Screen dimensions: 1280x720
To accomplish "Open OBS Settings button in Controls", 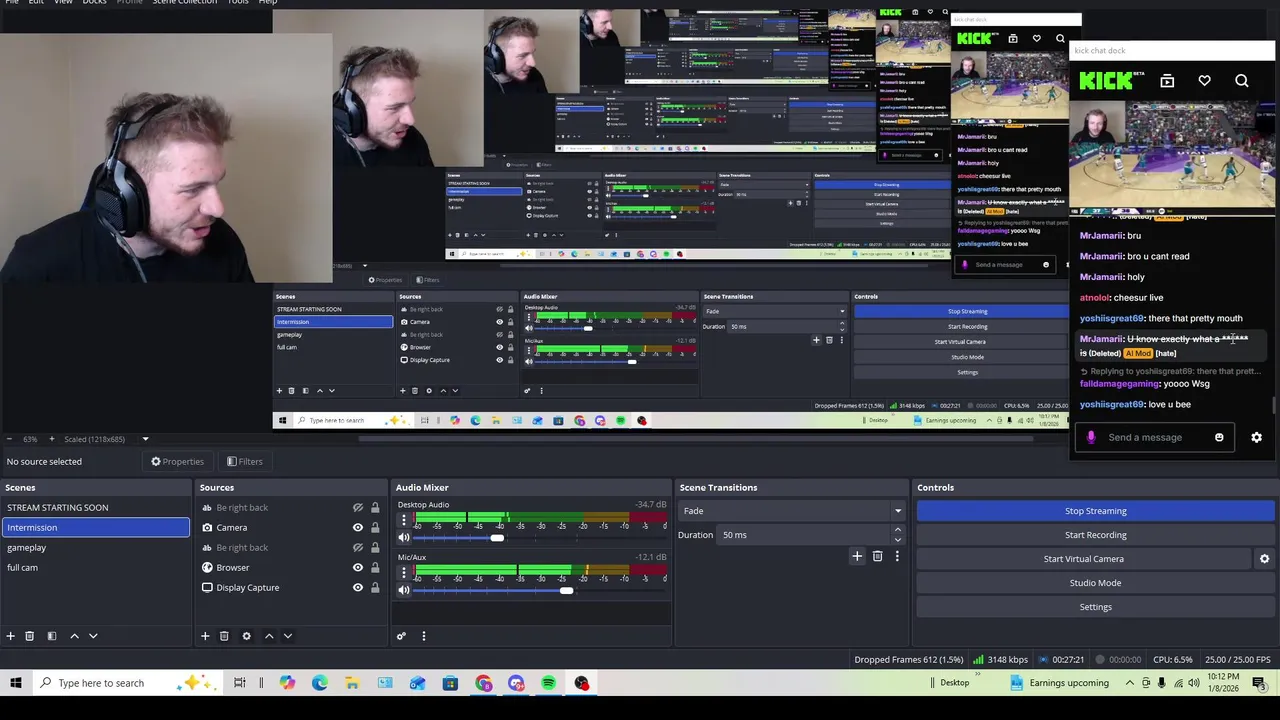I will pos(1095,607).
